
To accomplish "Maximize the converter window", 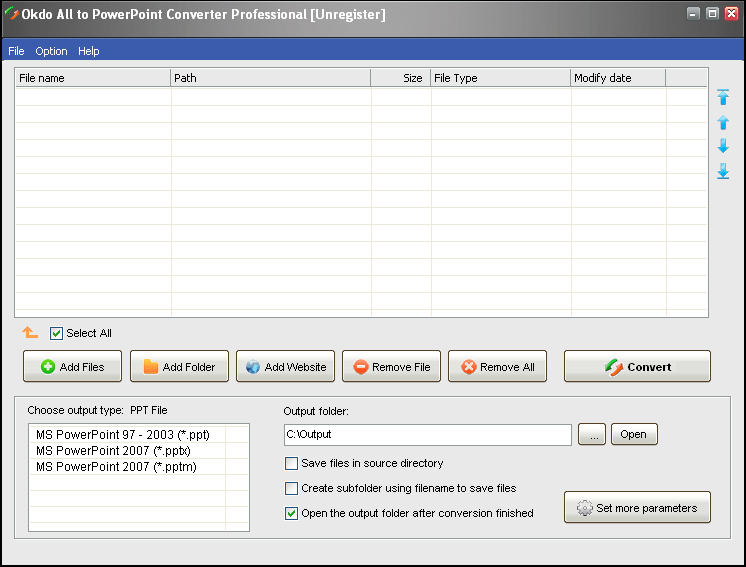I will point(712,13).
